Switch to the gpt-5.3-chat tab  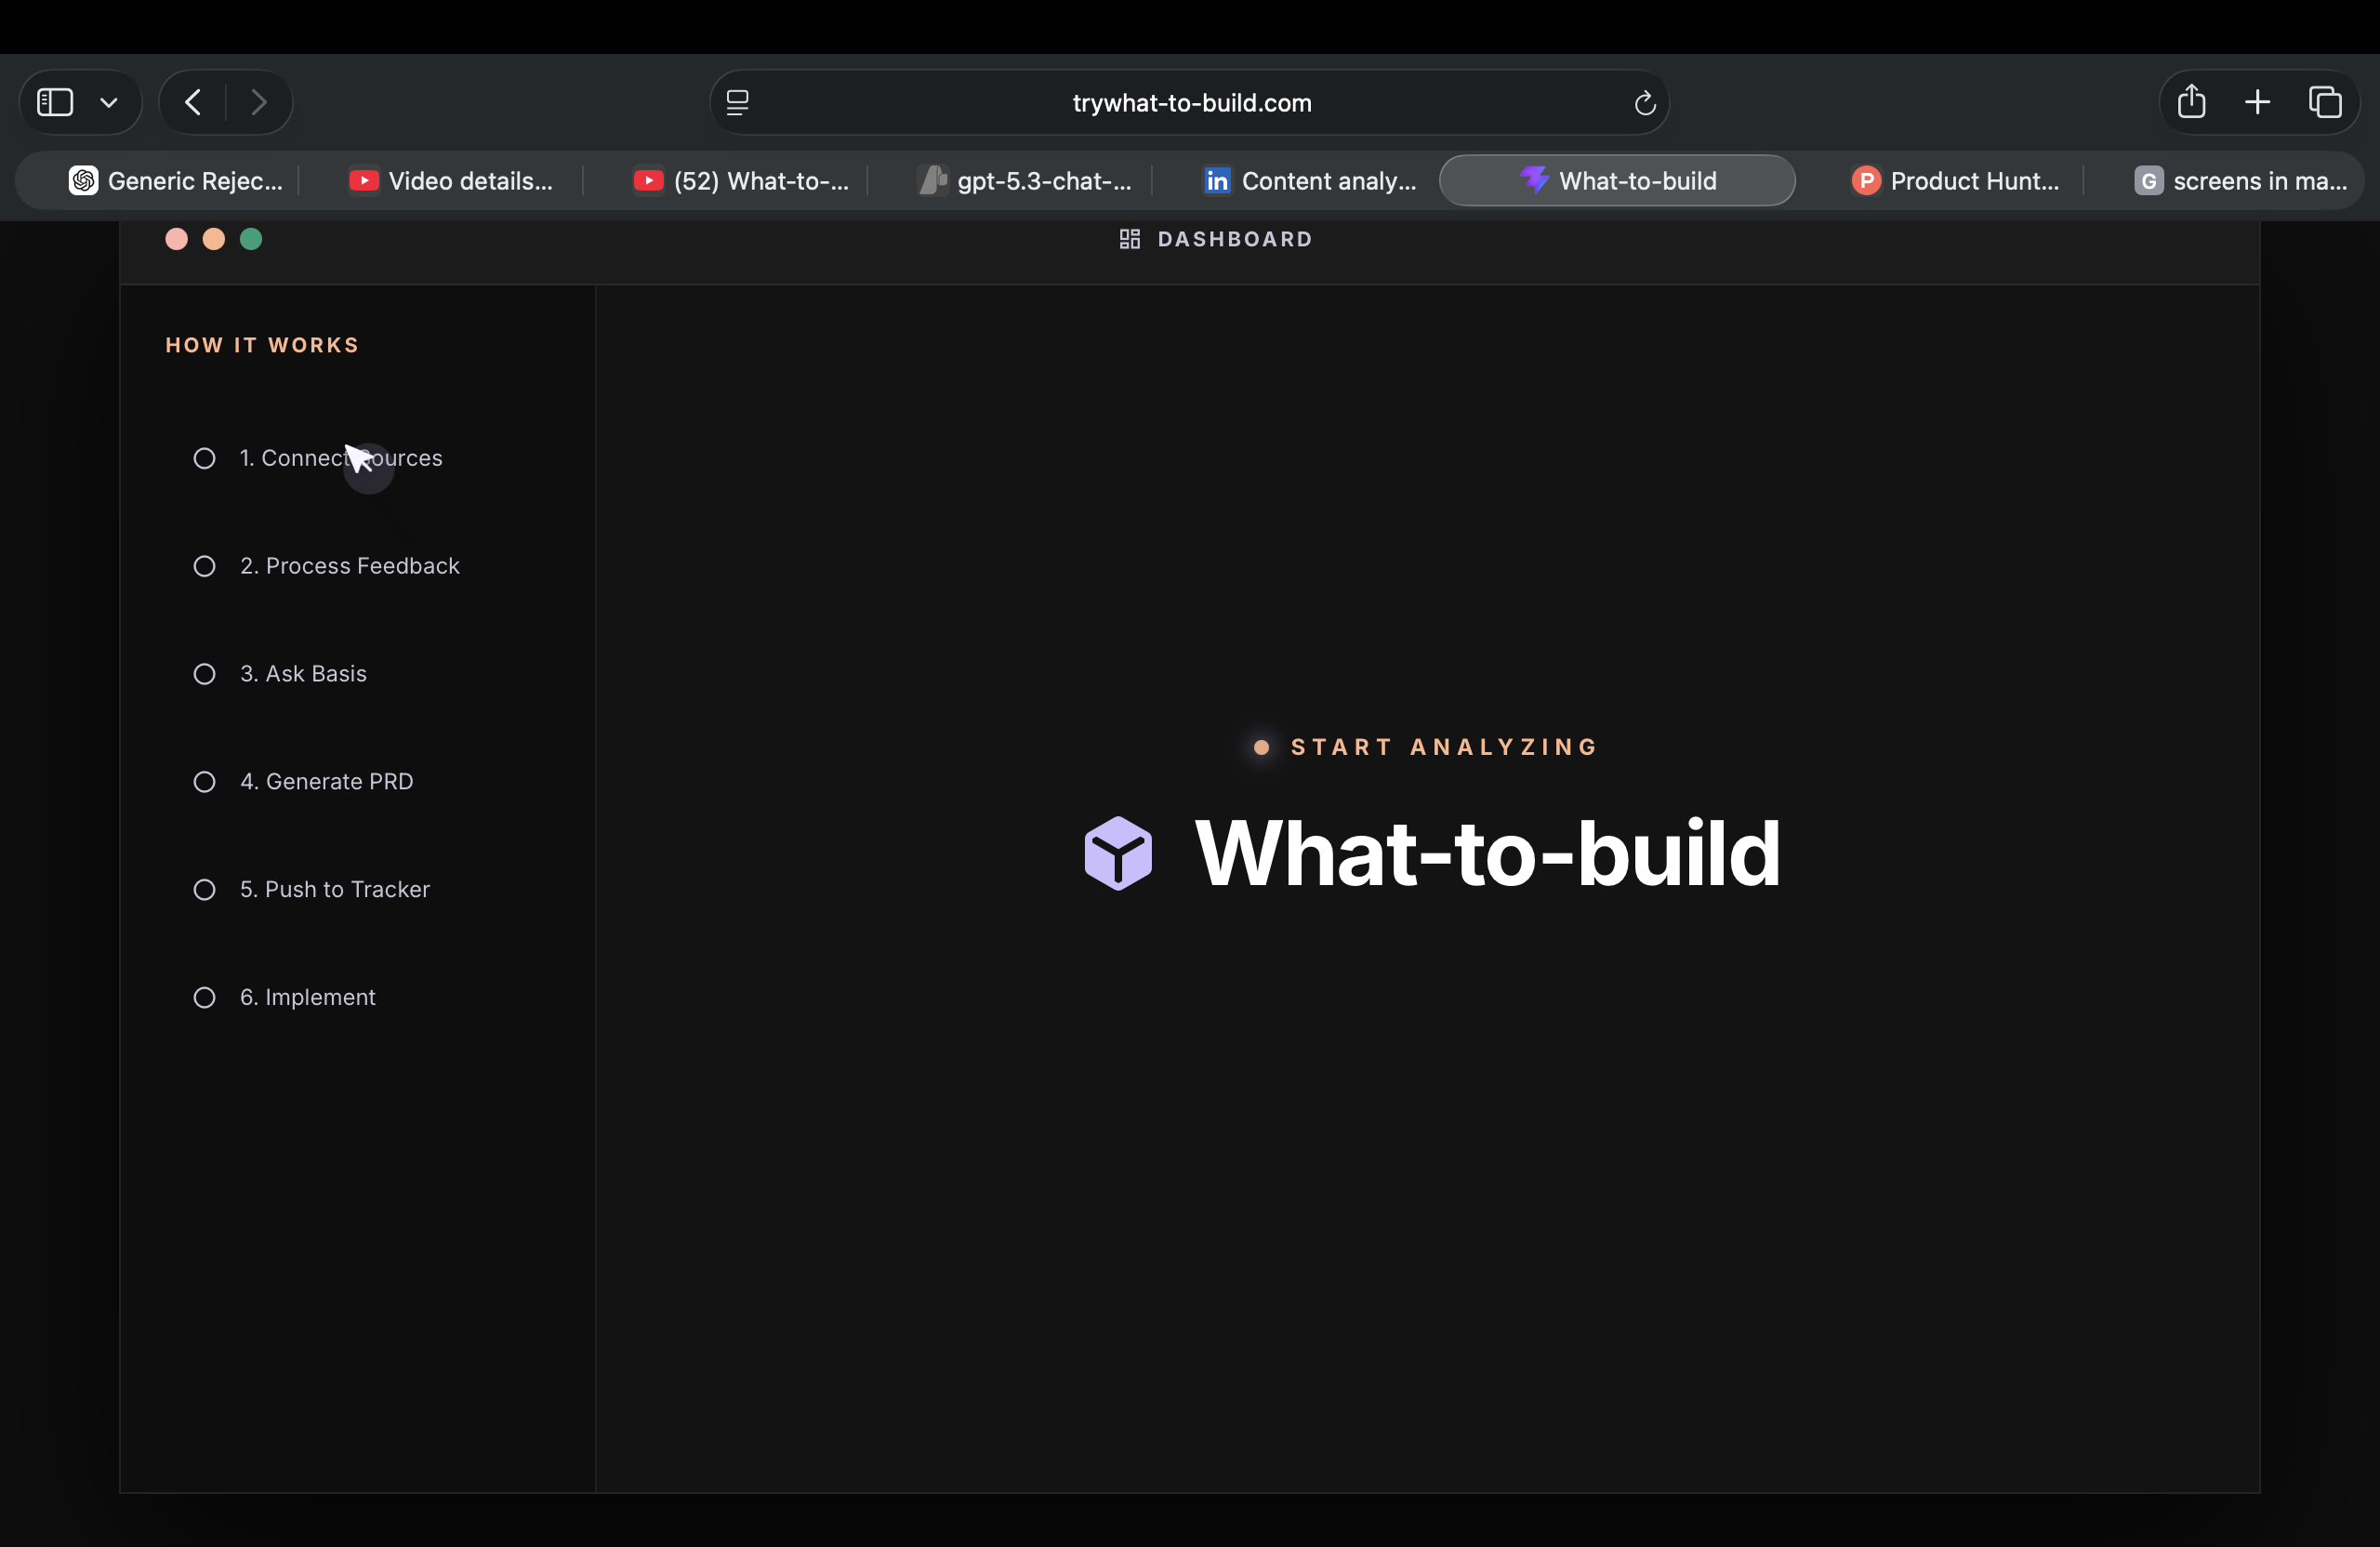tap(1022, 180)
